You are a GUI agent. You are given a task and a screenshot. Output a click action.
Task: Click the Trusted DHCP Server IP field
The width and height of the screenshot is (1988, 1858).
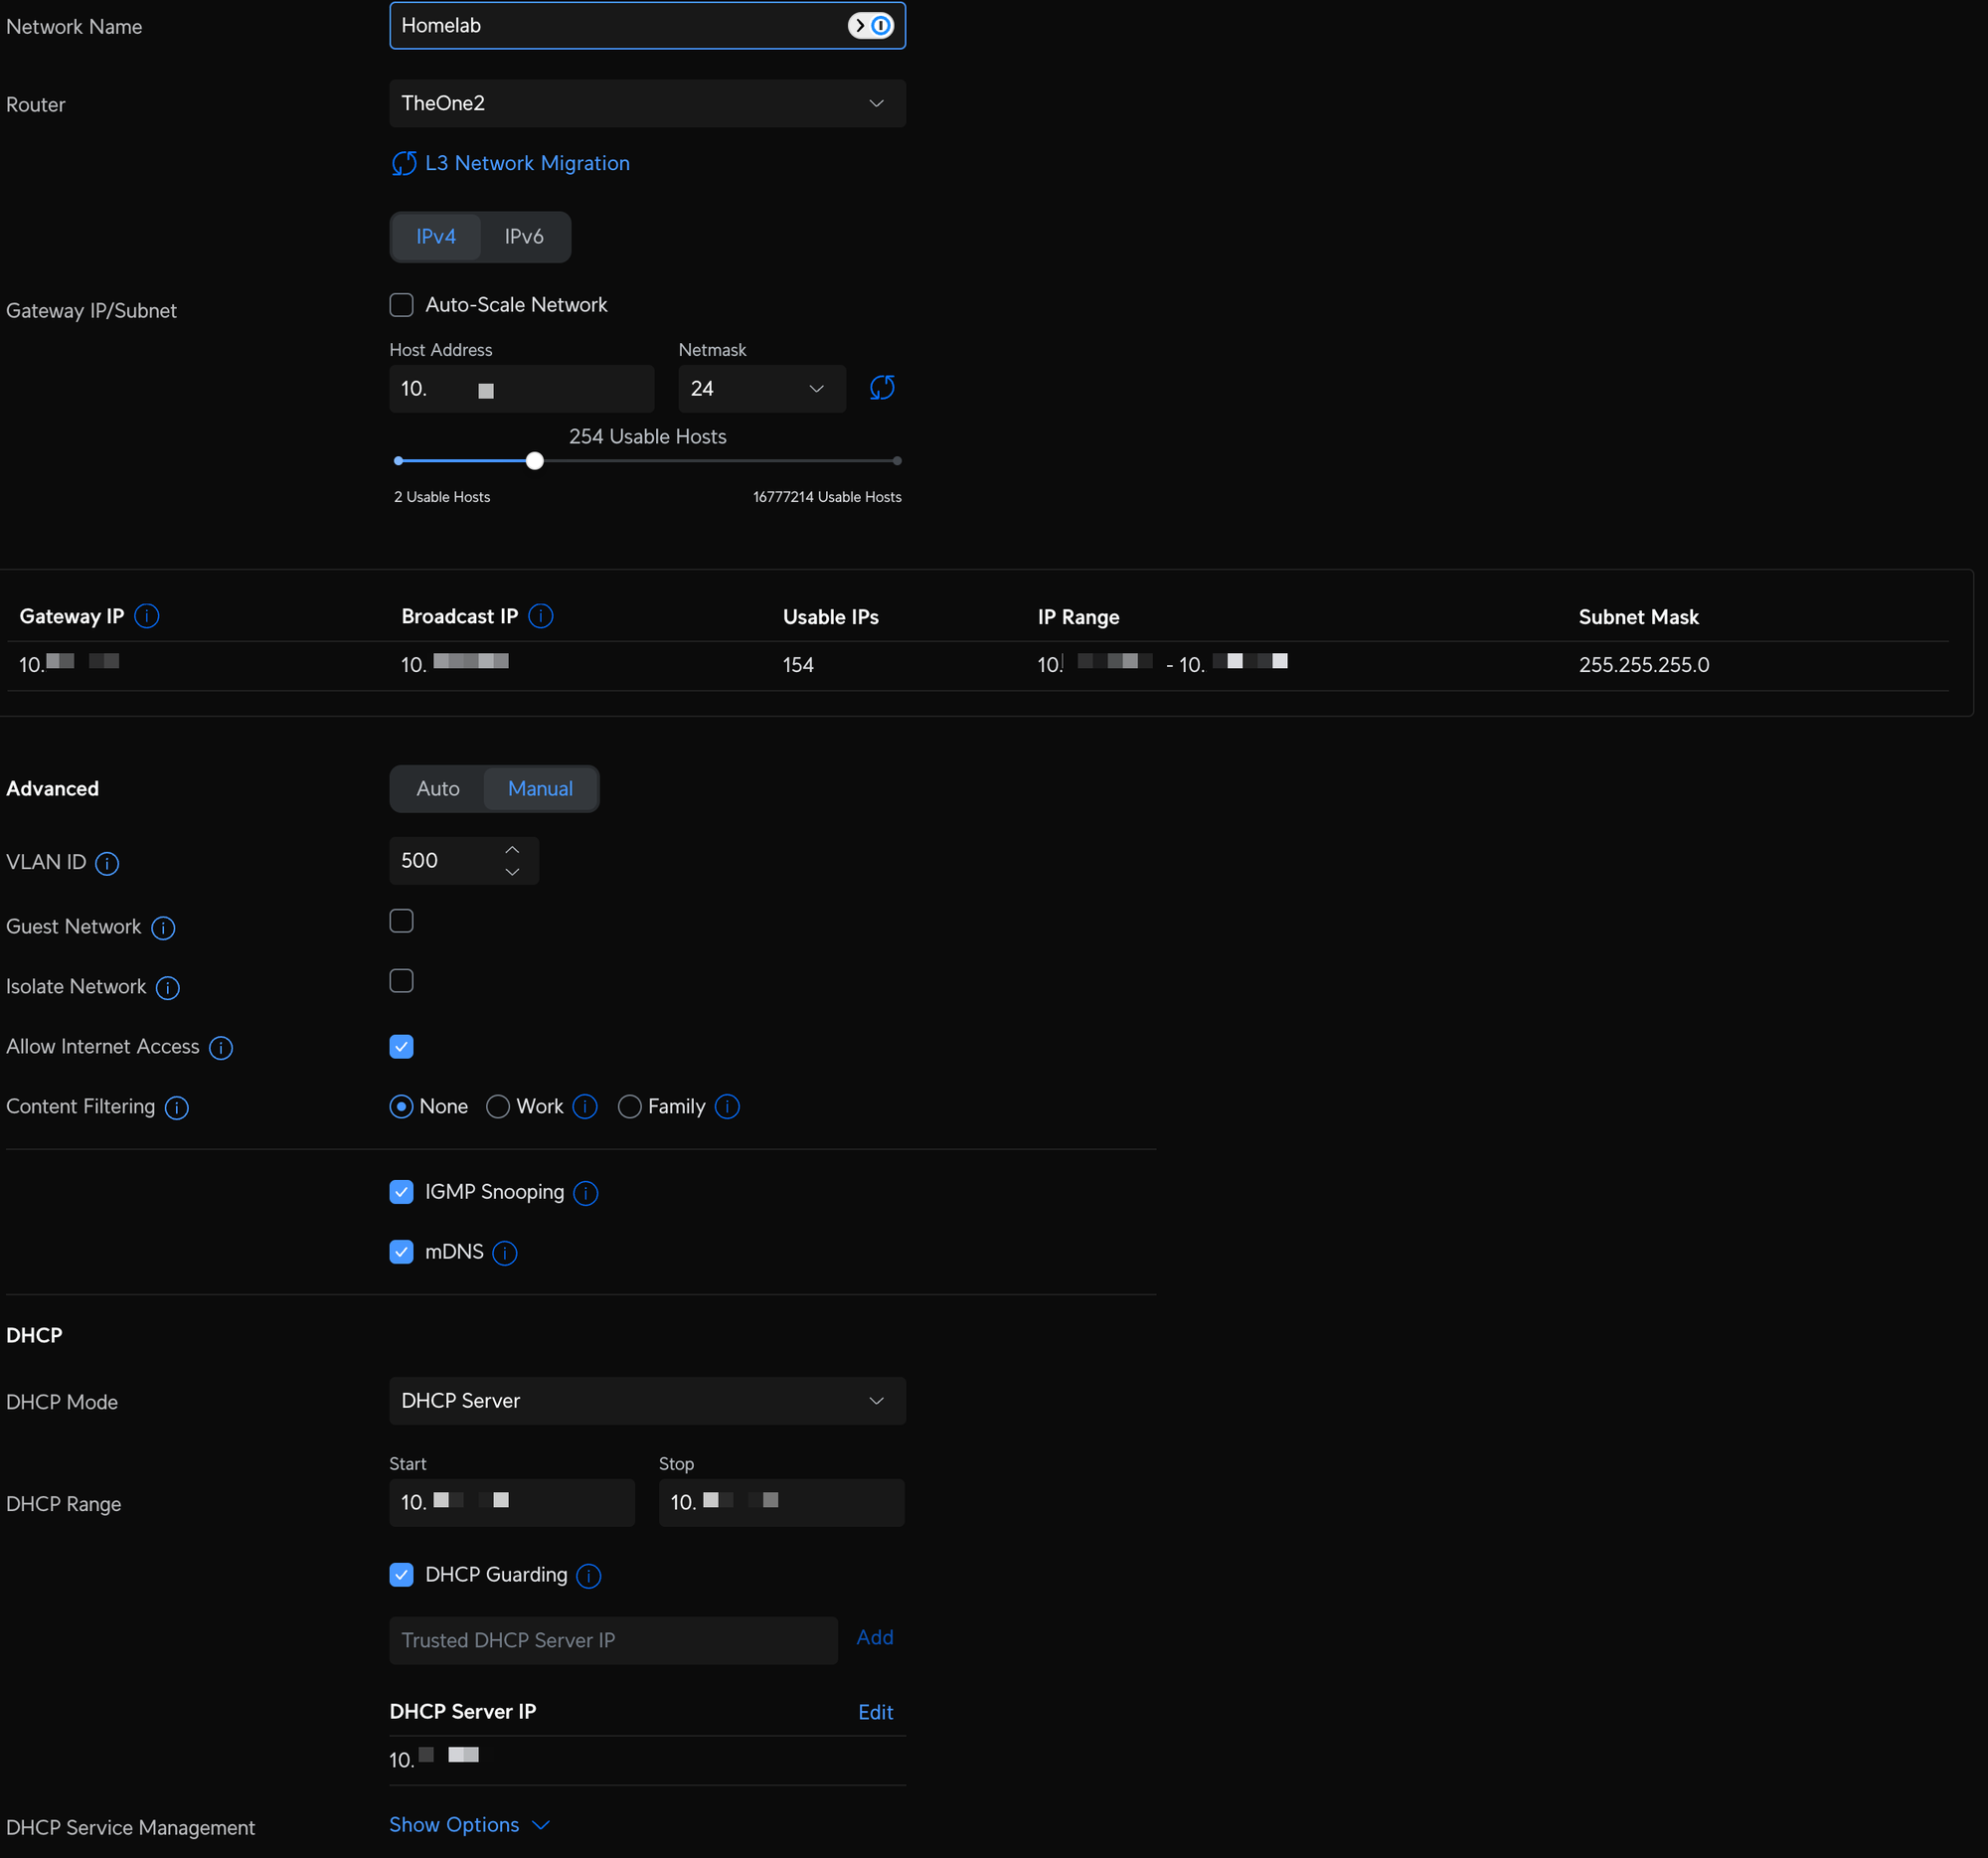coord(613,1641)
